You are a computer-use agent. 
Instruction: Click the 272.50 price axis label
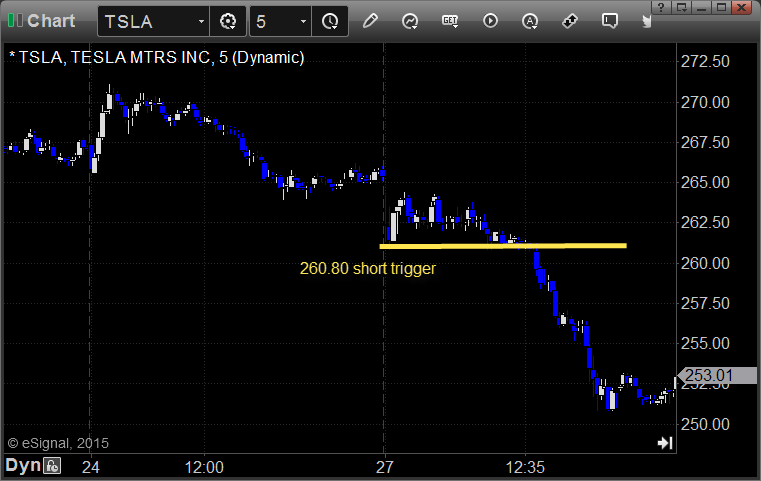tap(705, 62)
